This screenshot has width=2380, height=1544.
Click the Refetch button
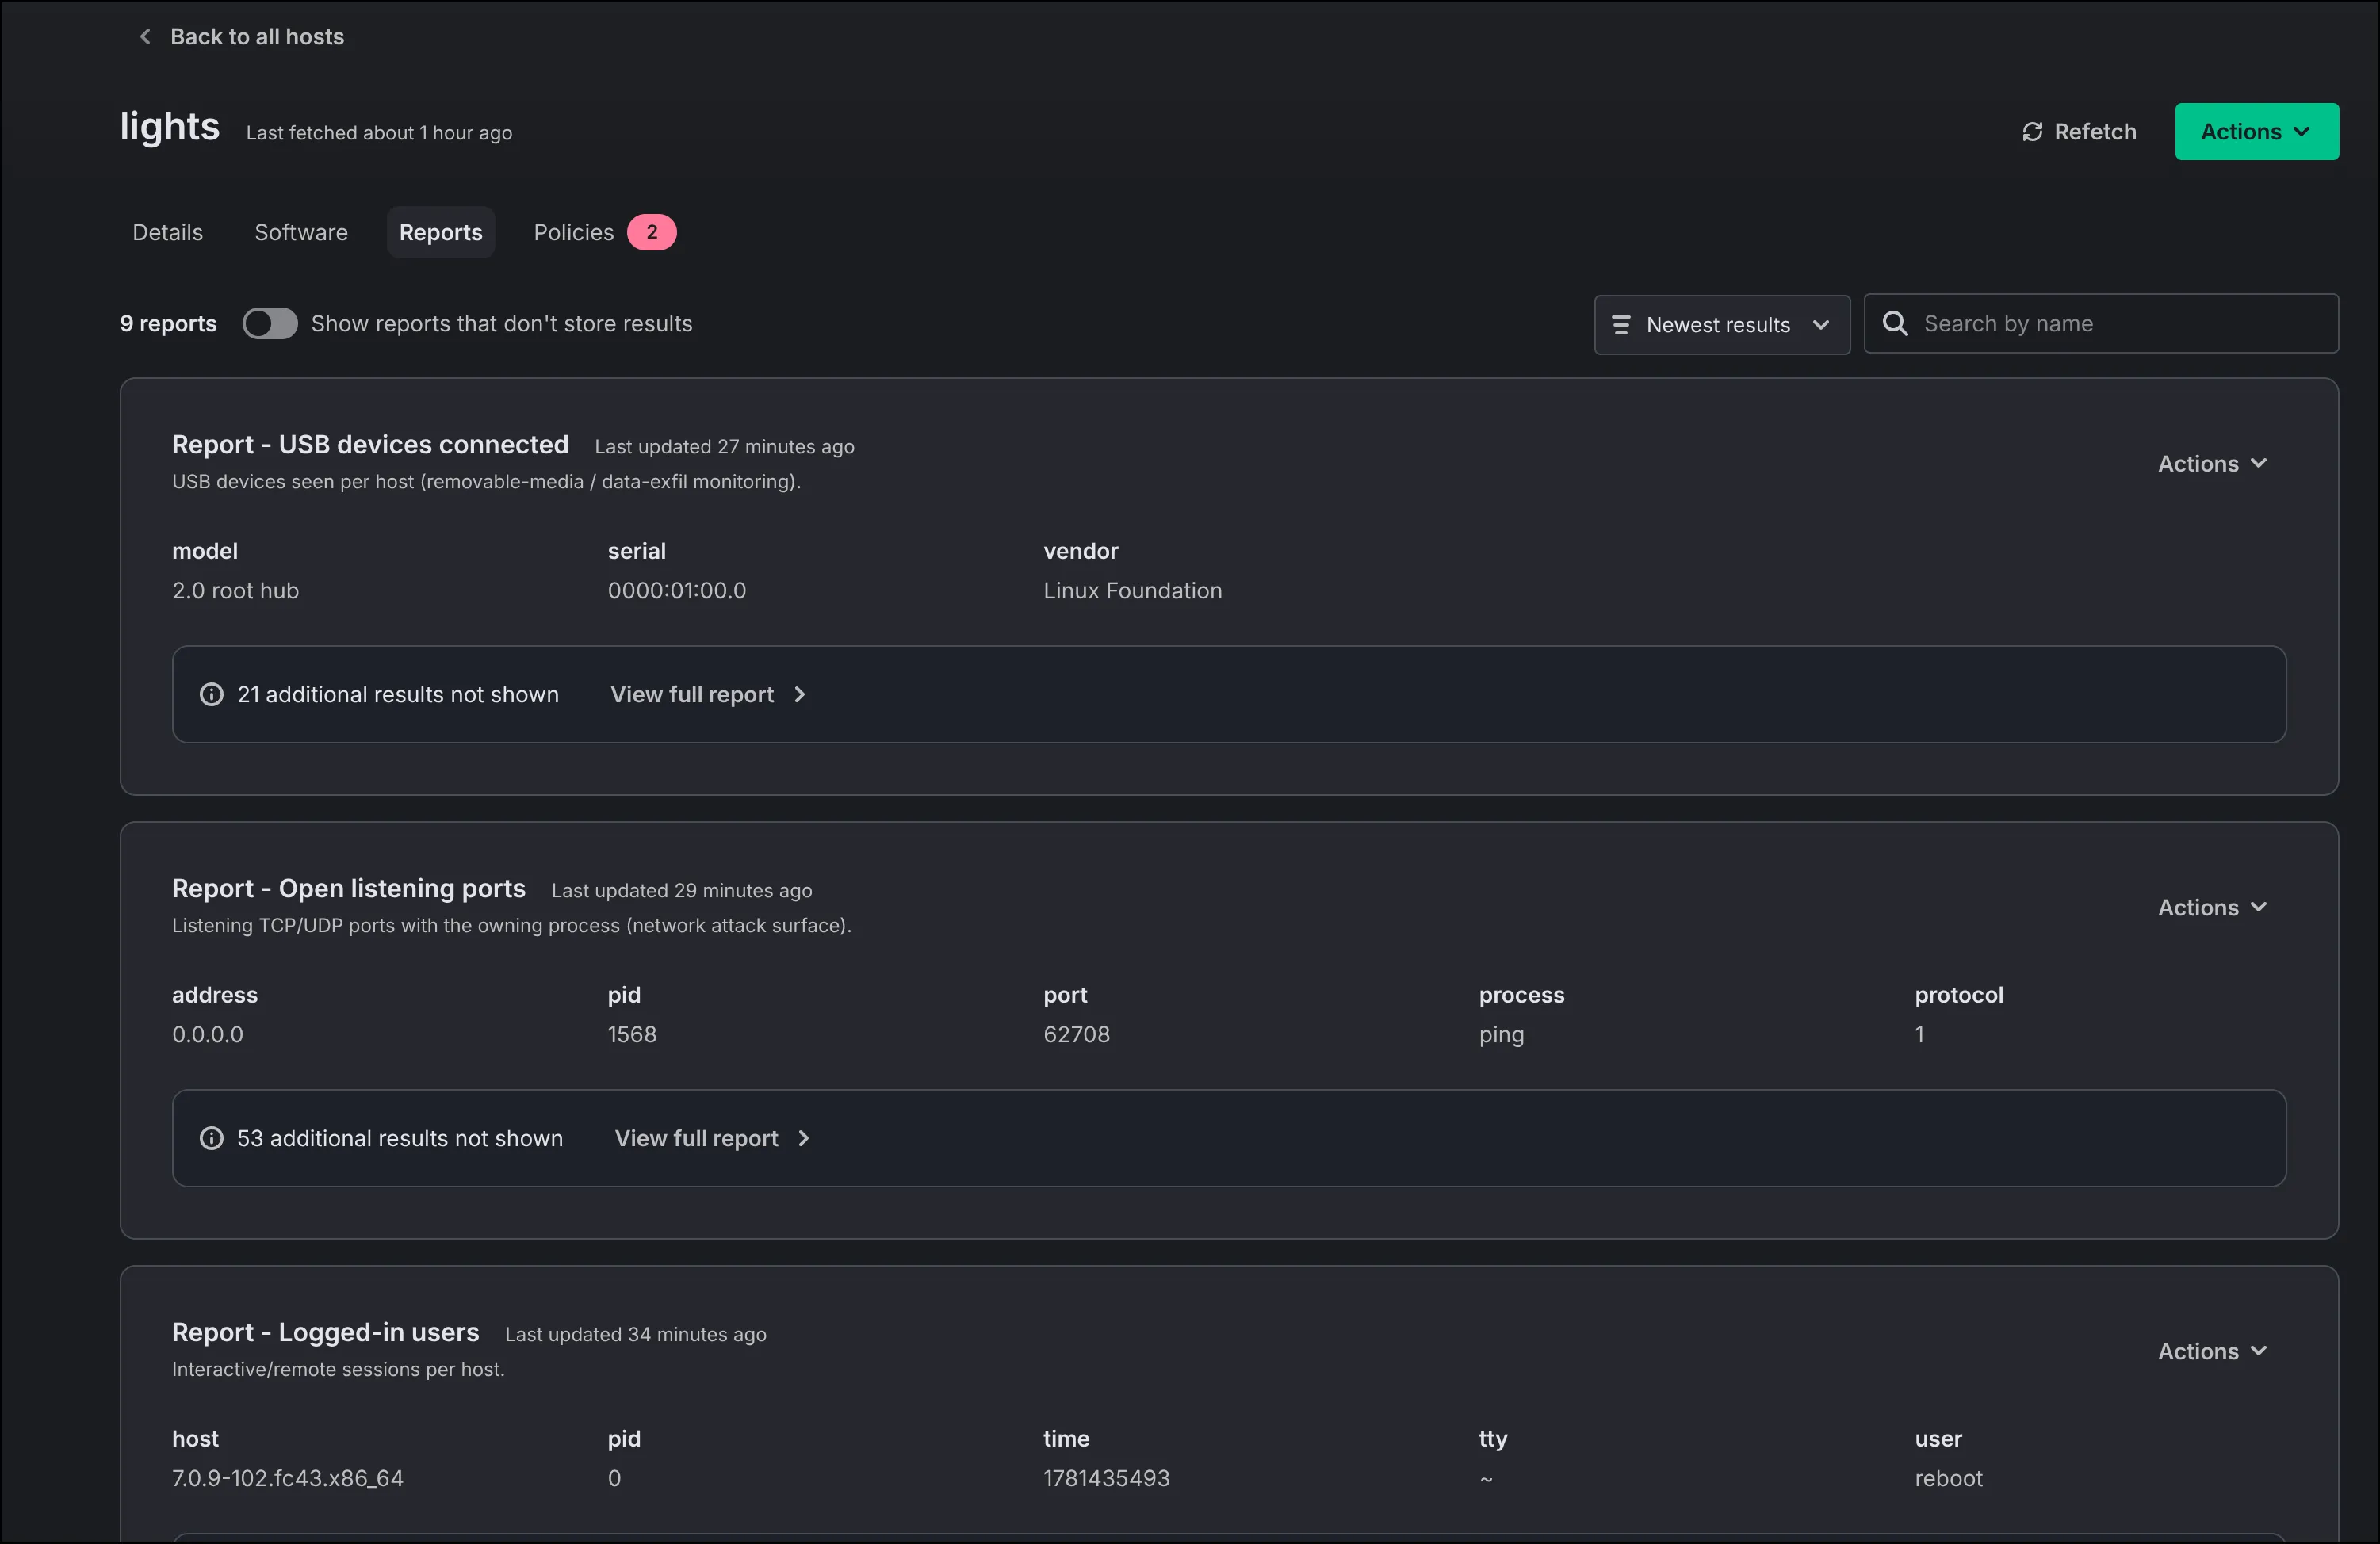click(2079, 132)
